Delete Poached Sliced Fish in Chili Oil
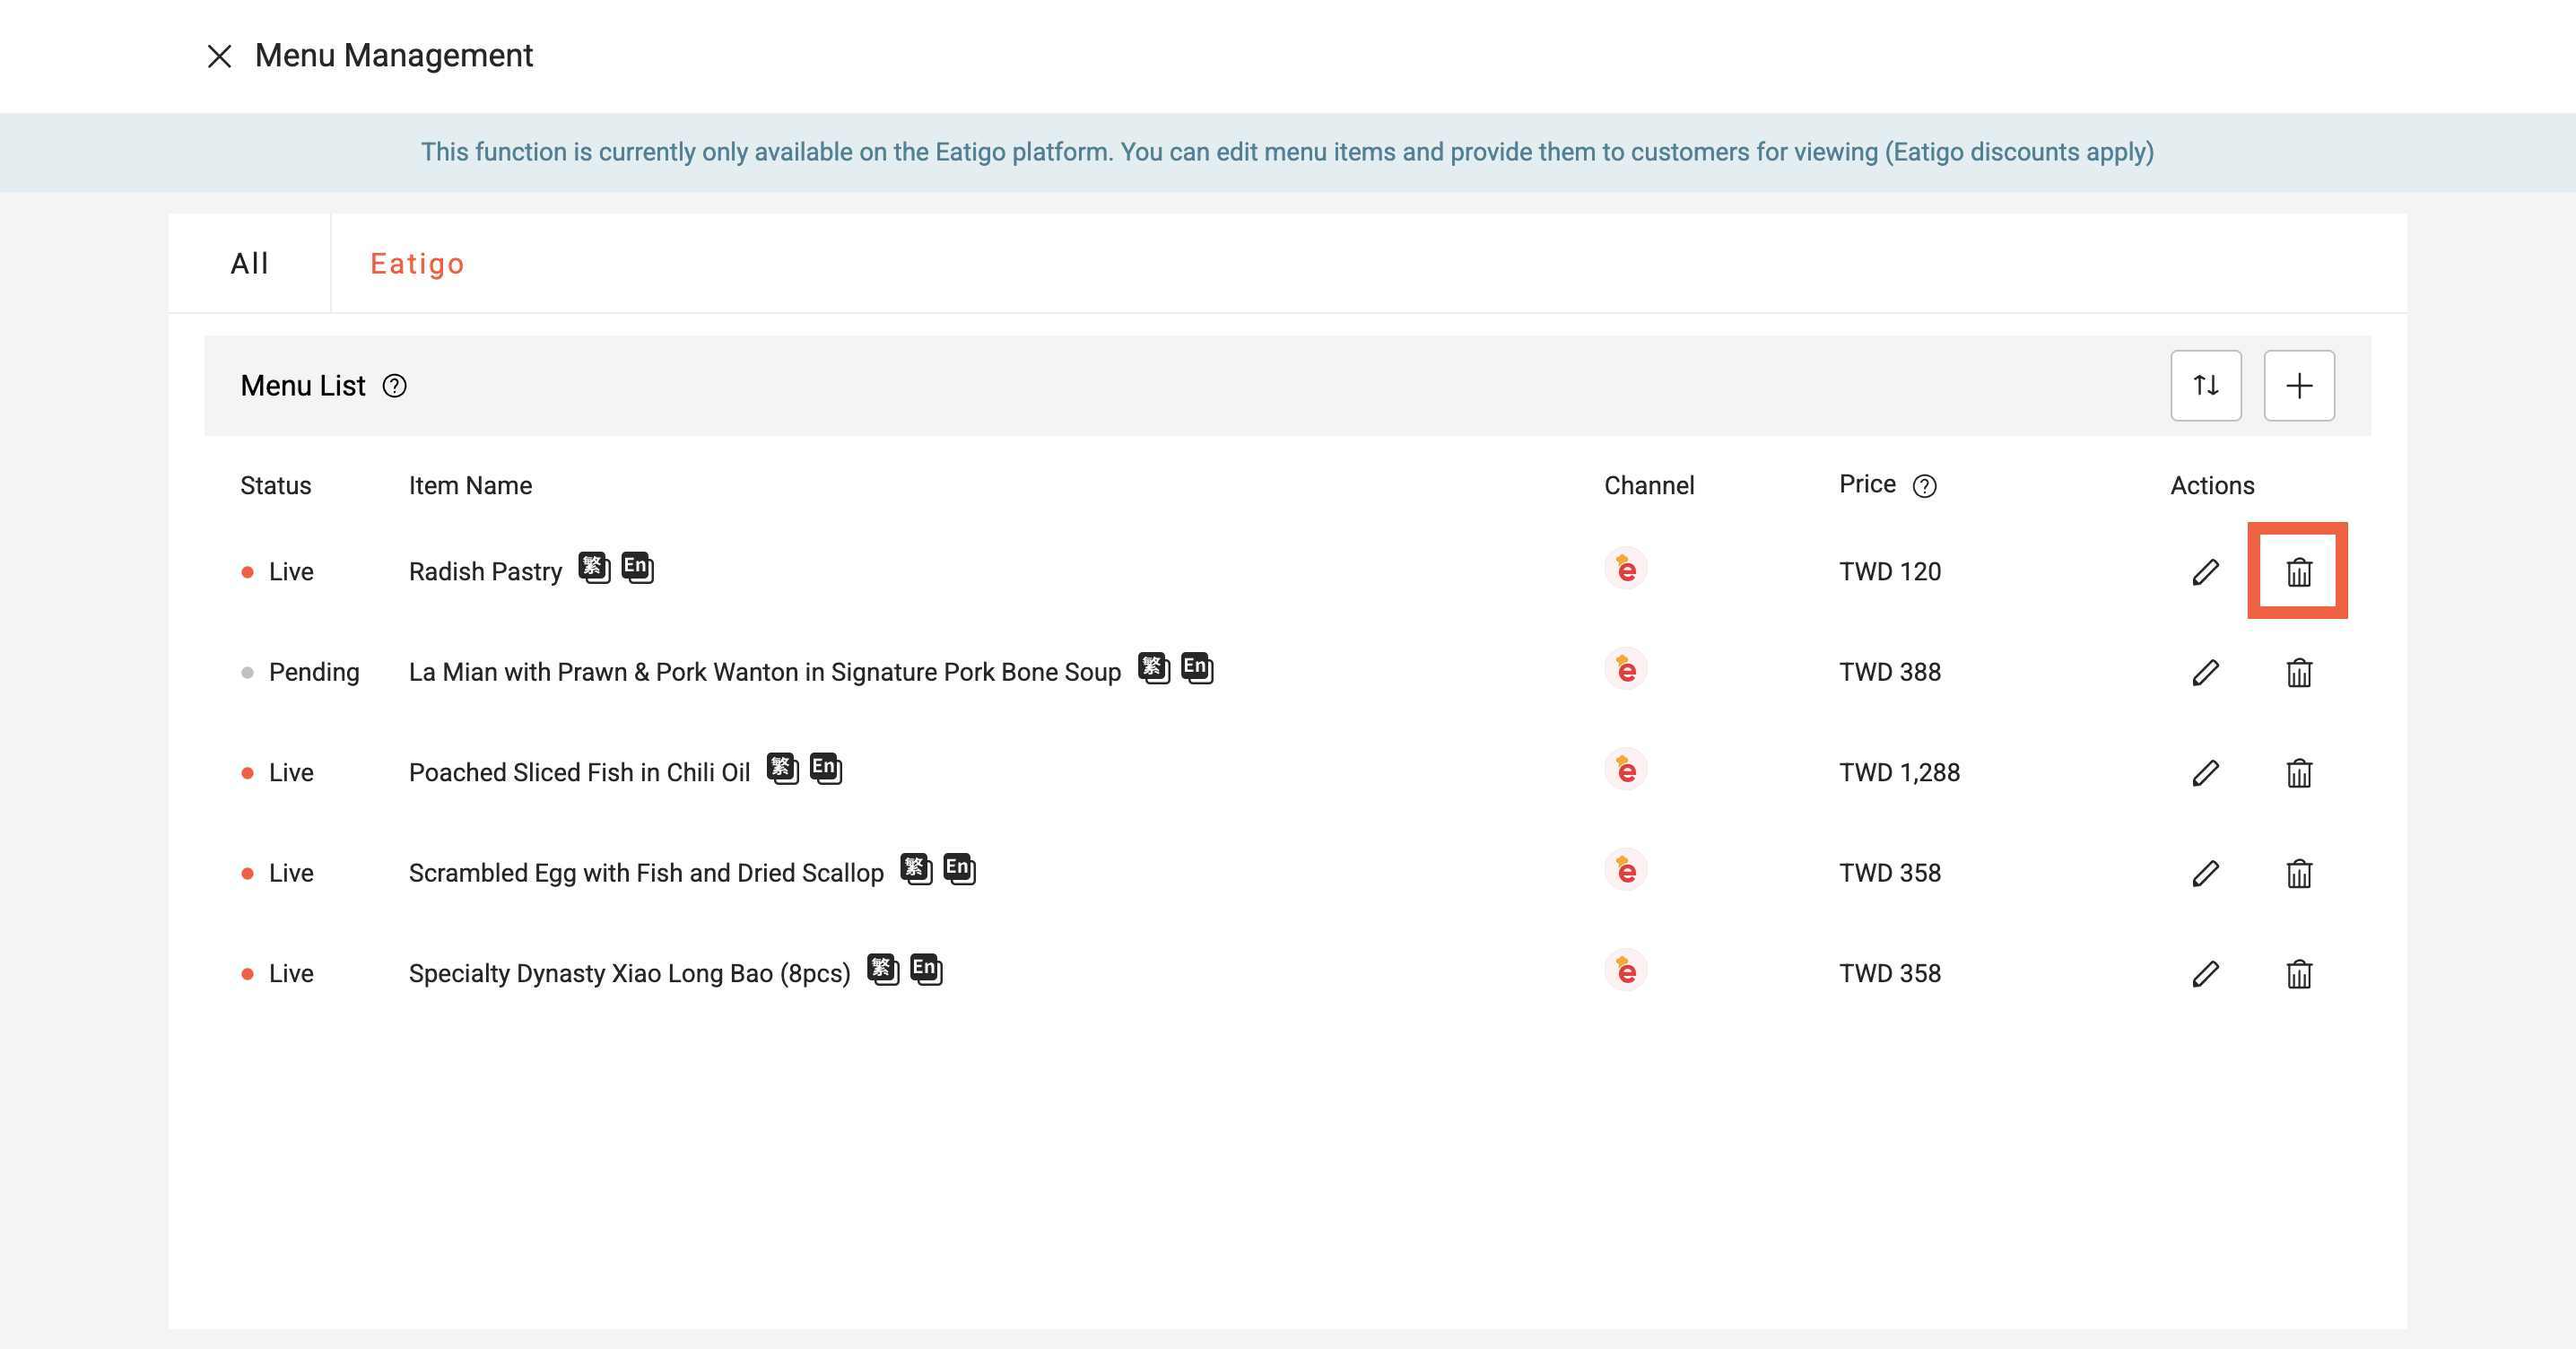The image size is (2576, 1349). click(2299, 773)
